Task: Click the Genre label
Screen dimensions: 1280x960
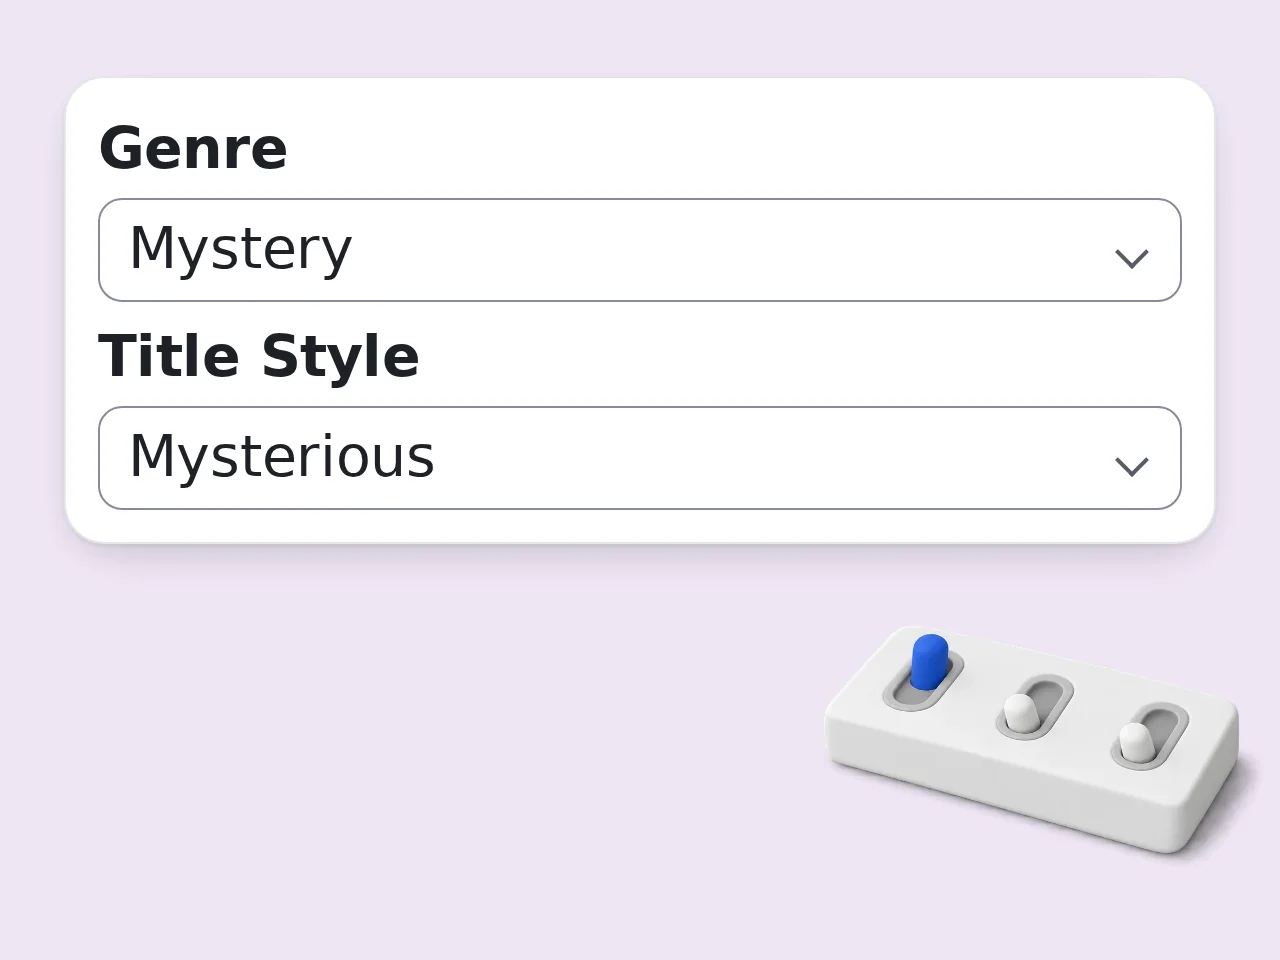Action: 193,148
